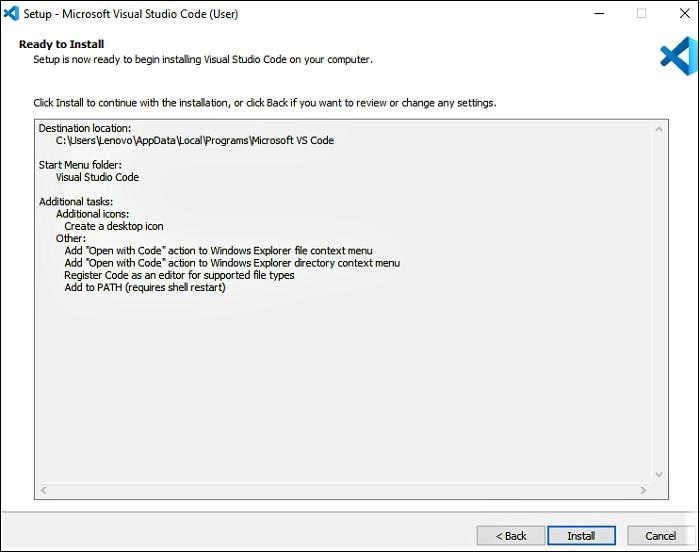Screen dimensions: 700x552
Task: Click the horizontal scrollbar track in summary
Action: pyautogui.click(x=342, y=491)
